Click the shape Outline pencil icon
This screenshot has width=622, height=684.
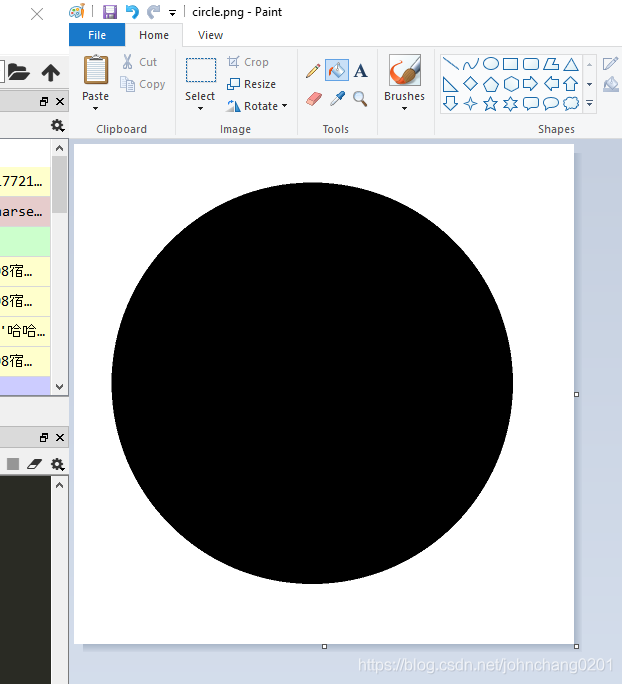coord(611,64)
